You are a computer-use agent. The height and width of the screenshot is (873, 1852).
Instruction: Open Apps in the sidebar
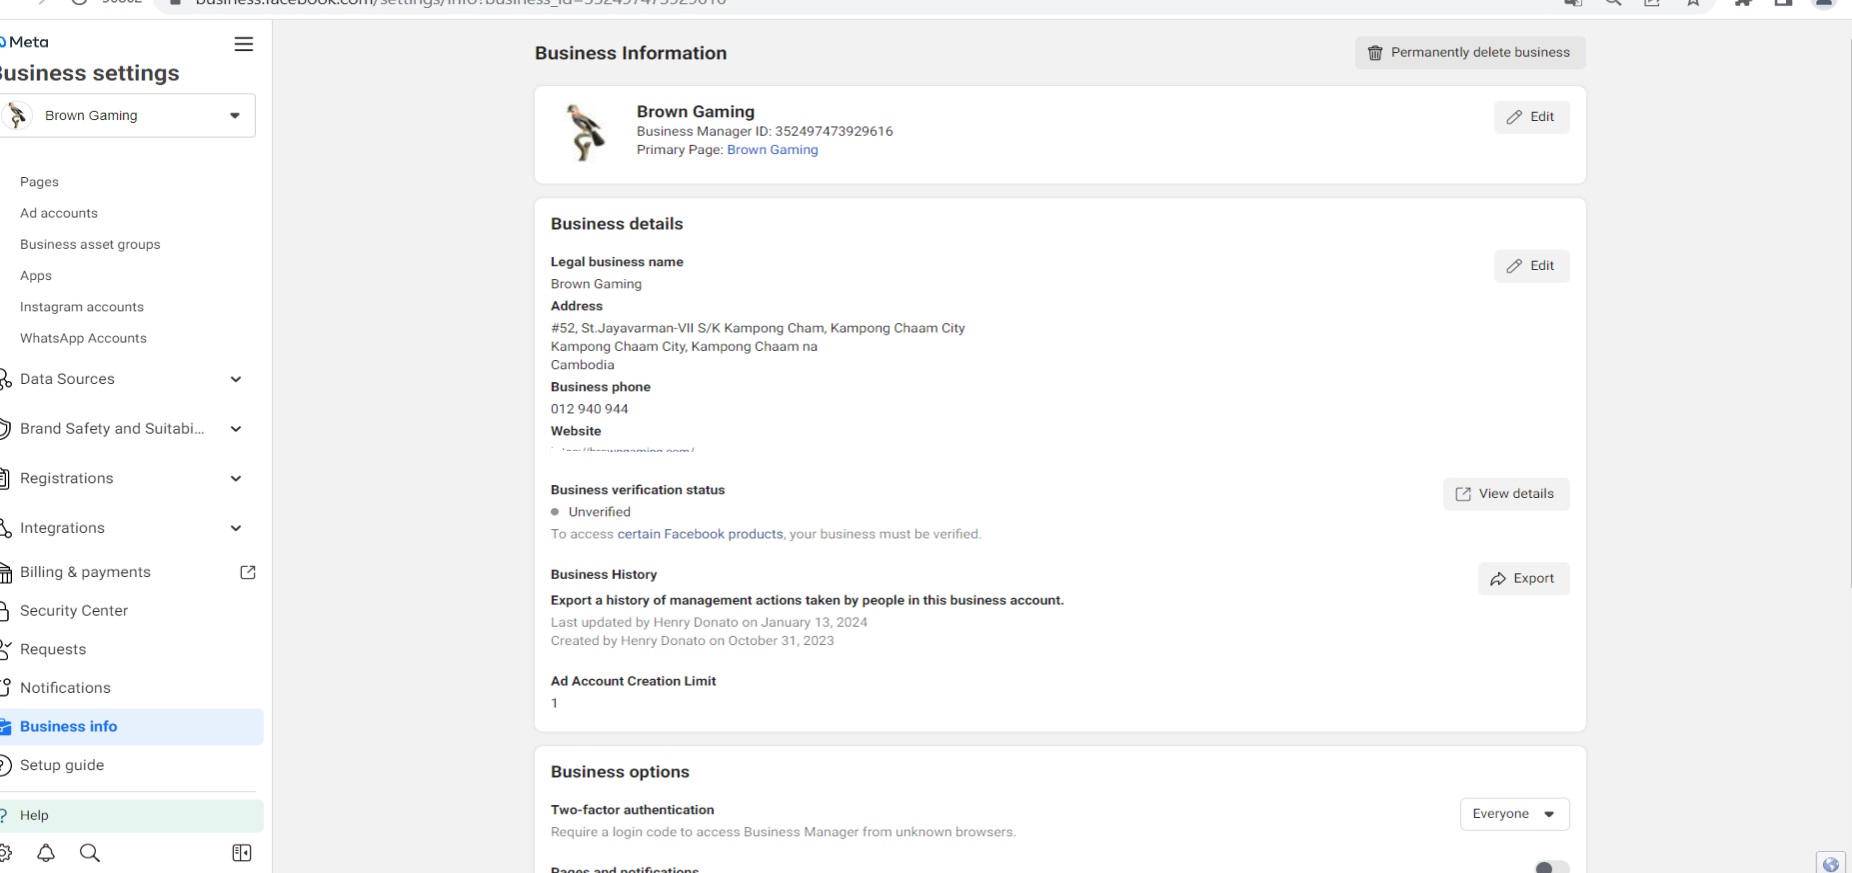click(x=36, y=276)
